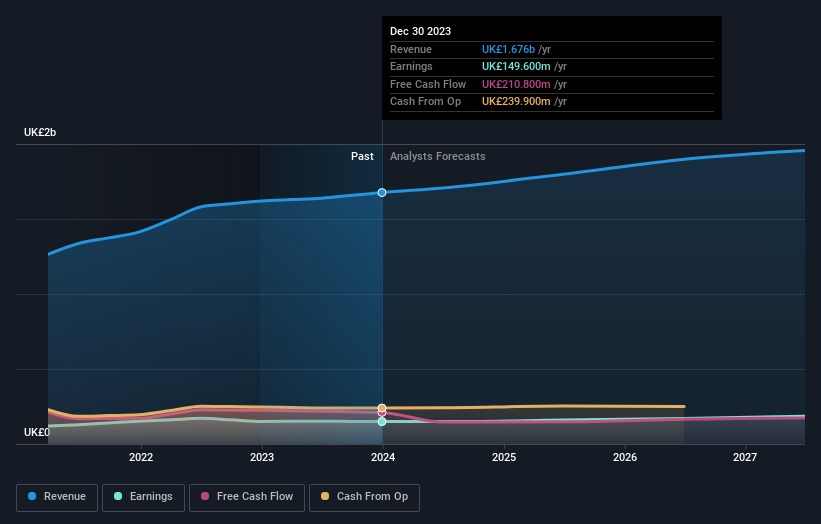The height and width of the screenshot is (524, 821).
Task: Click the Free Cash Flow tooltip row label
Action: tap(428, 84)
